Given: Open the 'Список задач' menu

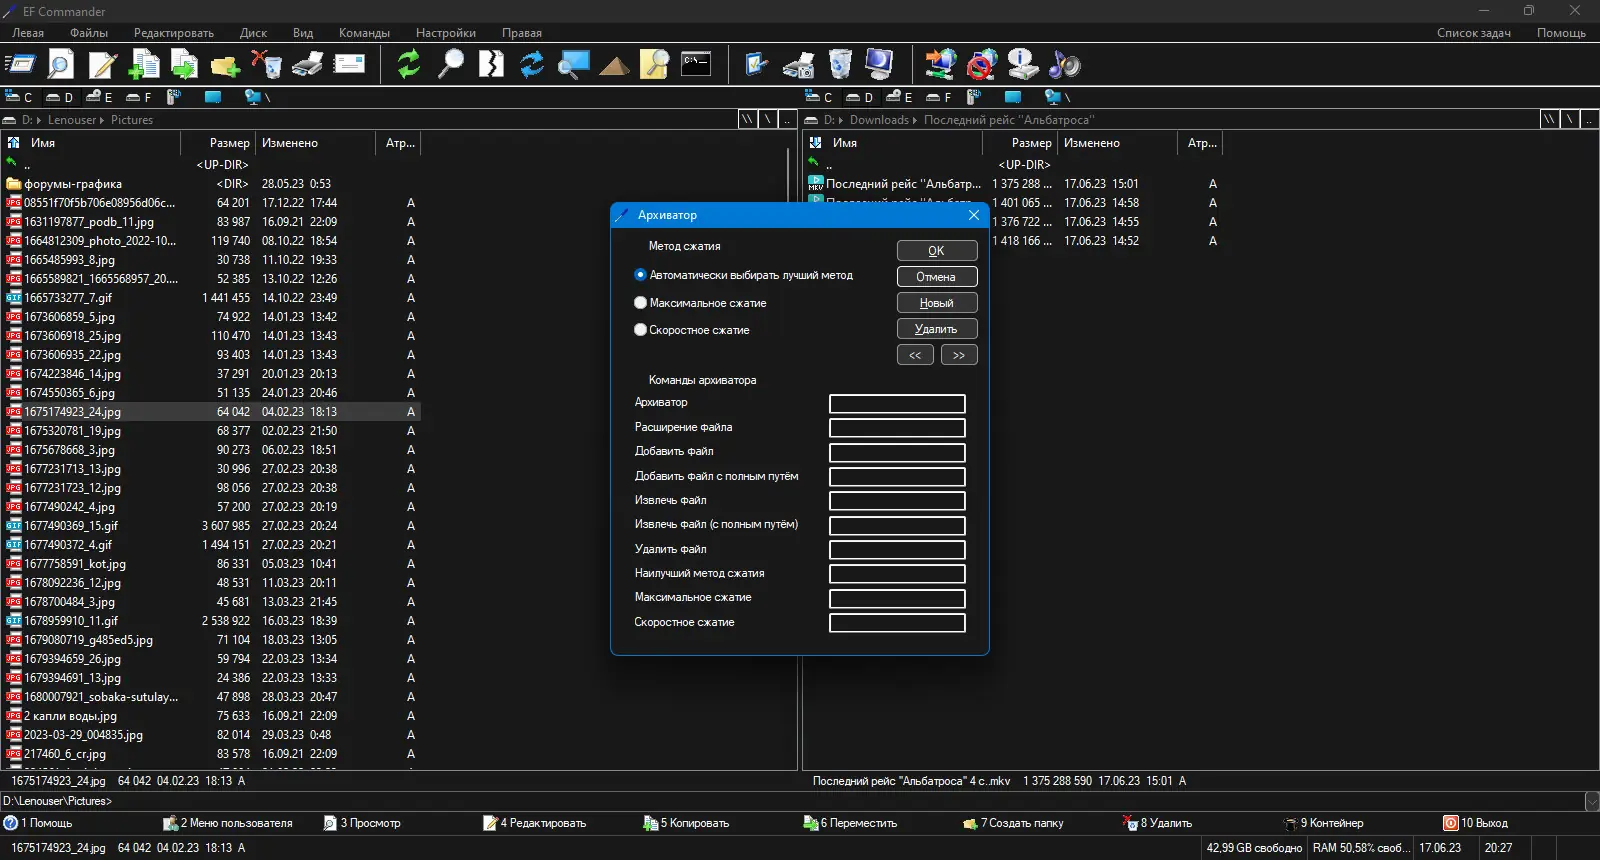Looking at the screenshot, I should coord(1474,33).
